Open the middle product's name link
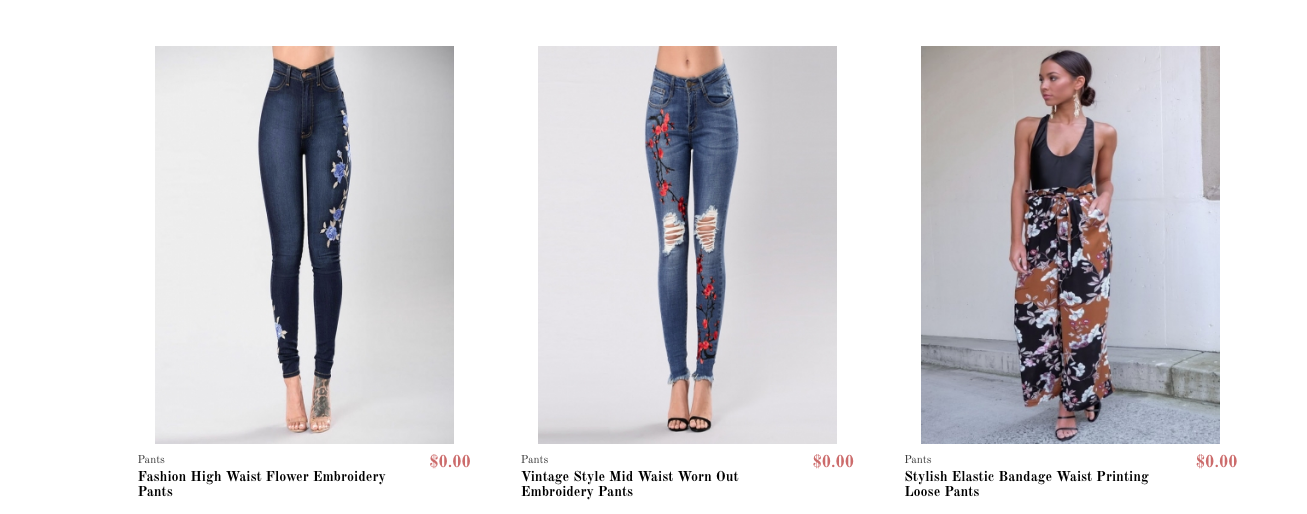 coord(630,484)
